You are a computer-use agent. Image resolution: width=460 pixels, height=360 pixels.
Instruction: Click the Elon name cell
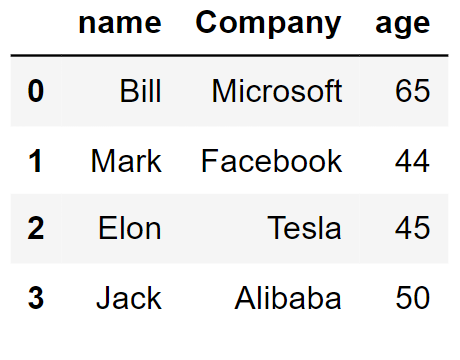tap(130, 228)
